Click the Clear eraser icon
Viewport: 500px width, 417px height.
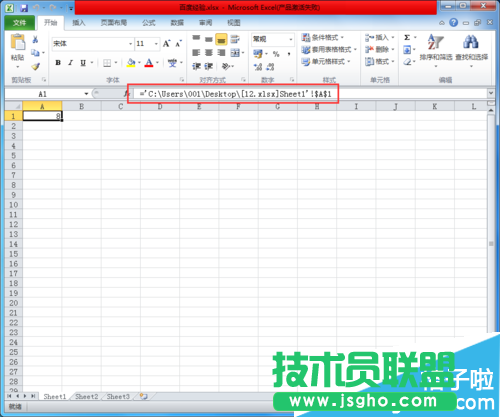(x=407, y=62)
